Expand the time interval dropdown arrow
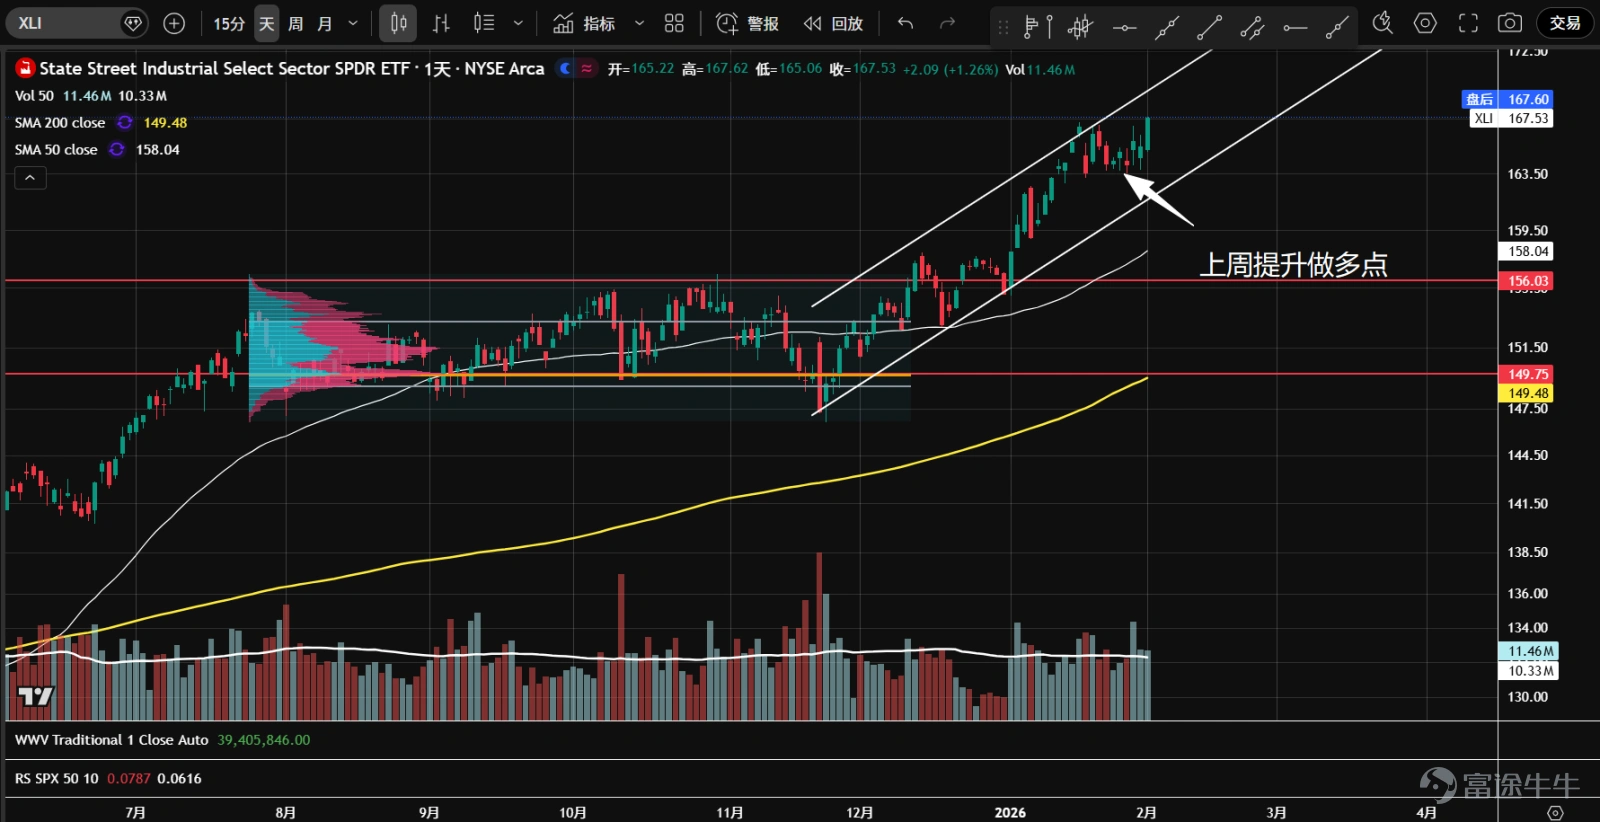1600x822 pixels. (x=353, y=23)
